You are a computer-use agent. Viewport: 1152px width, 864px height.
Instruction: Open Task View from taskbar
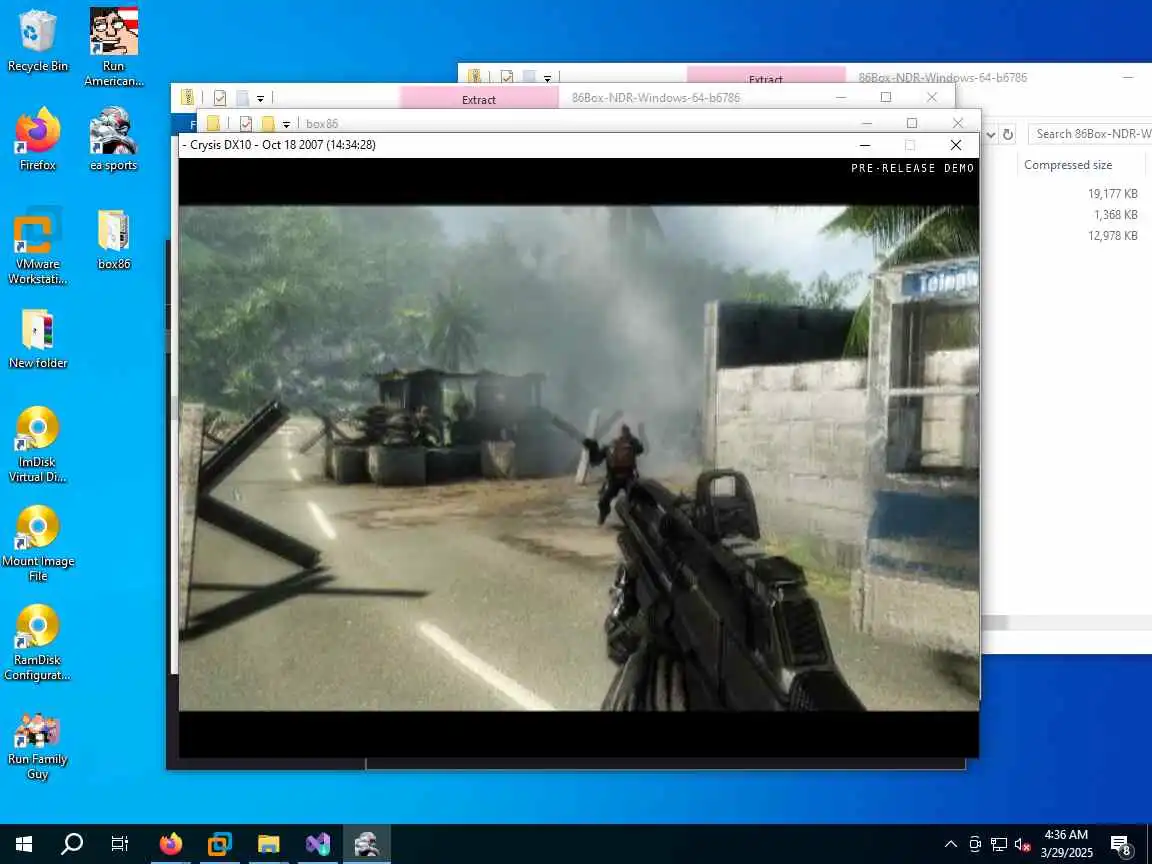pyautogui.click(x=119, y=843)
